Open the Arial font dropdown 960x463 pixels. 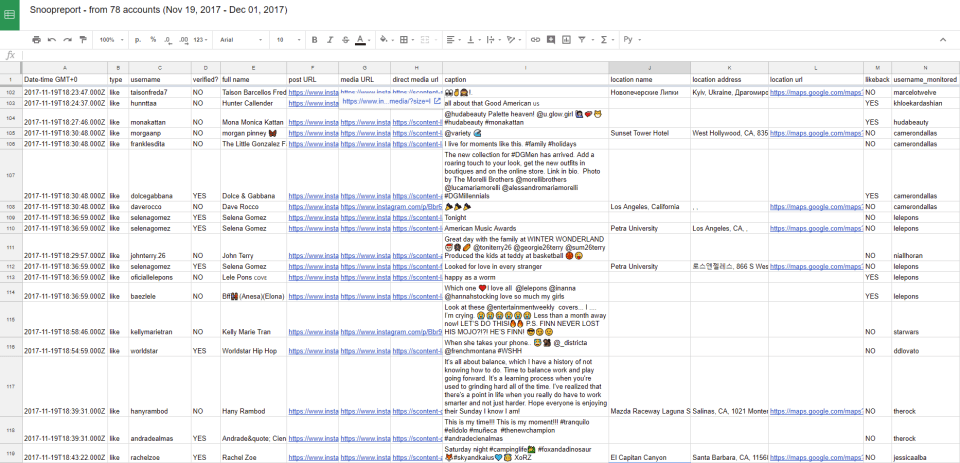240,40
